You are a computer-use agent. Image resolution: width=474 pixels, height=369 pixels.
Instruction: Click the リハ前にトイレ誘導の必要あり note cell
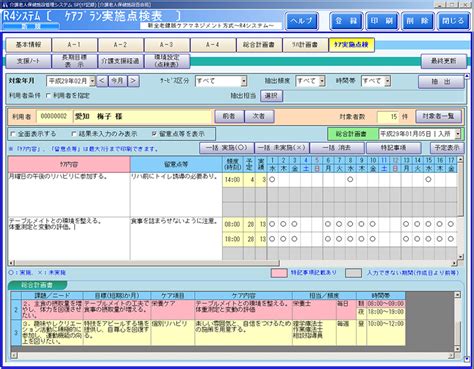[176, 195]
